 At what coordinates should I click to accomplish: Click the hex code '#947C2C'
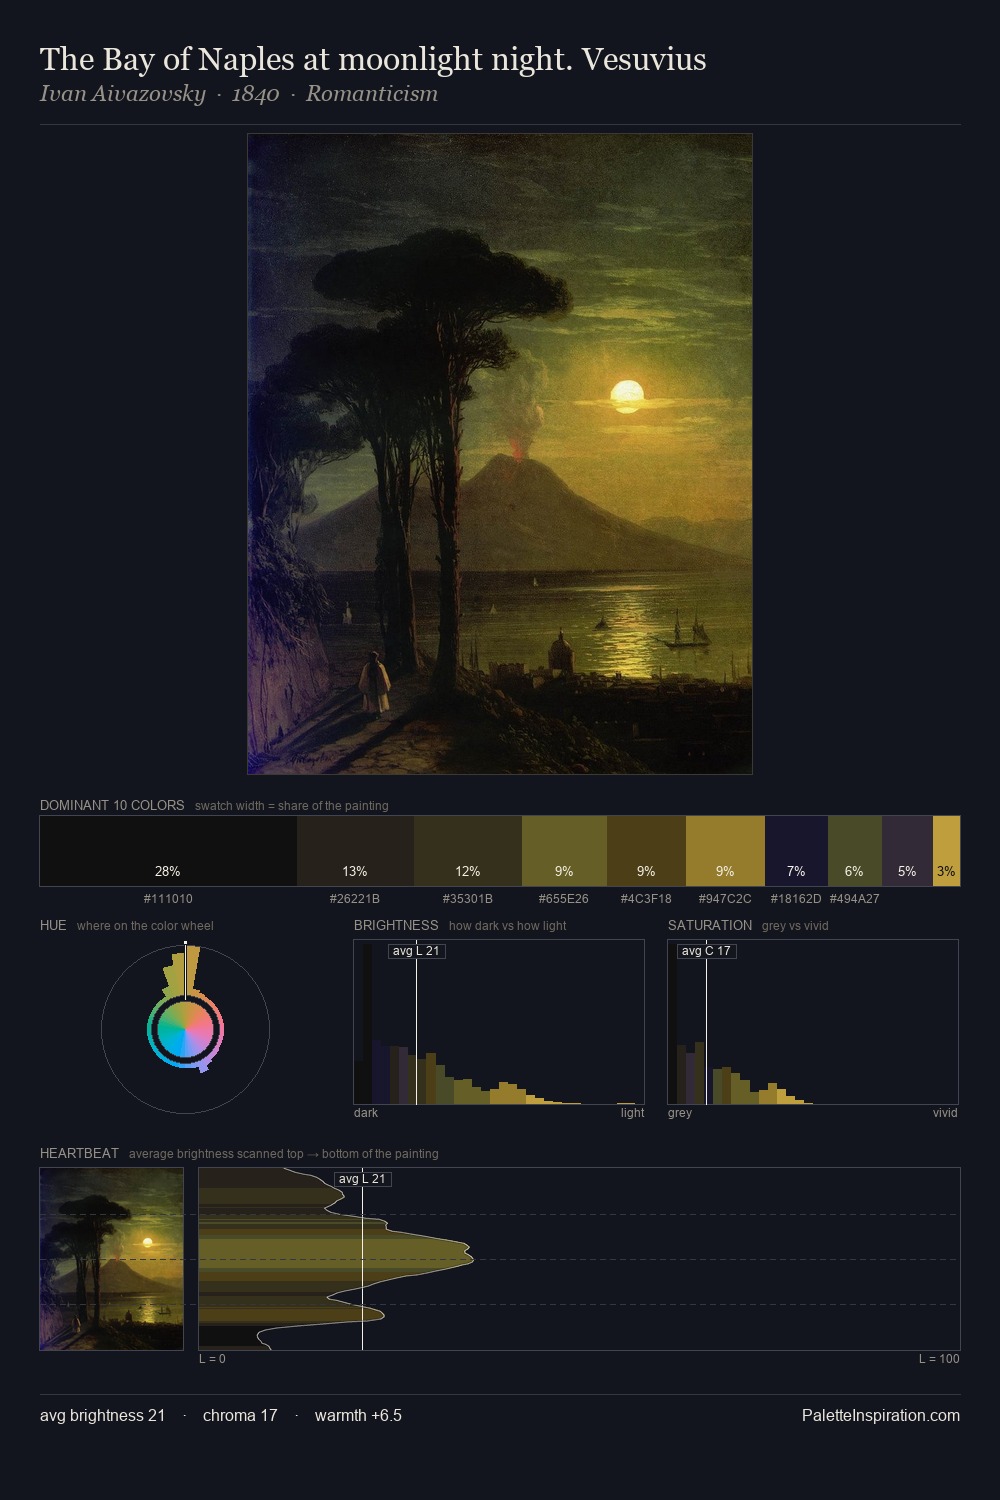click(x=725, y=899)
